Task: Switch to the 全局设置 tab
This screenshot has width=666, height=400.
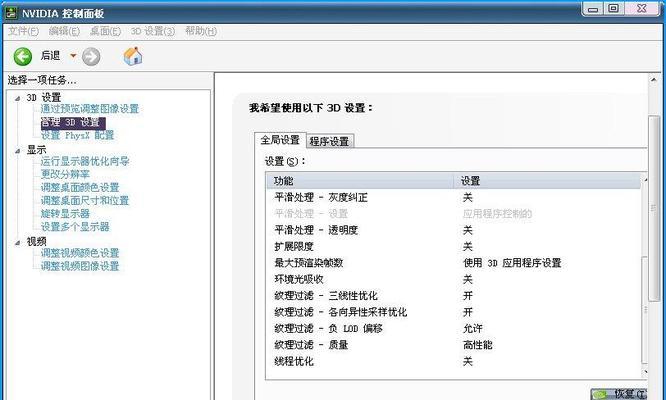Action: pyautogui.click(x=280, y=140)
